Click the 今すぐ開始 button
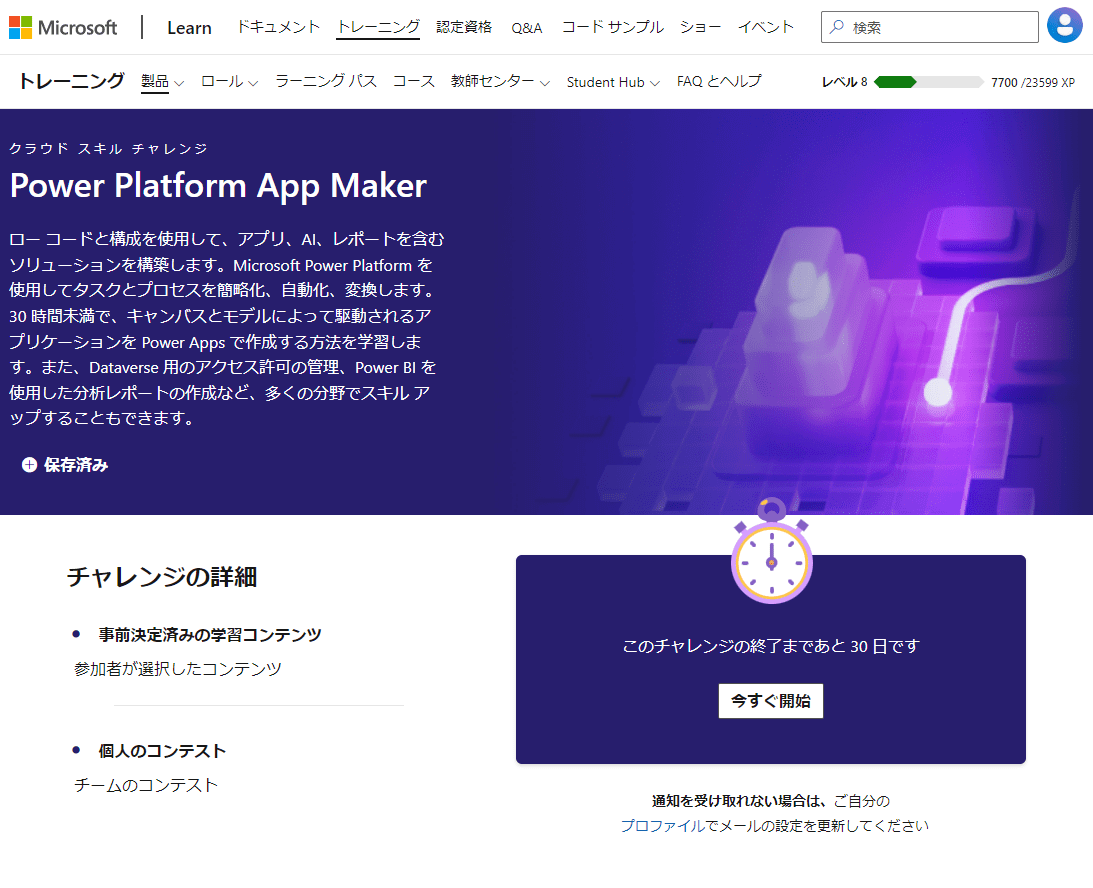 click(771, 701)
